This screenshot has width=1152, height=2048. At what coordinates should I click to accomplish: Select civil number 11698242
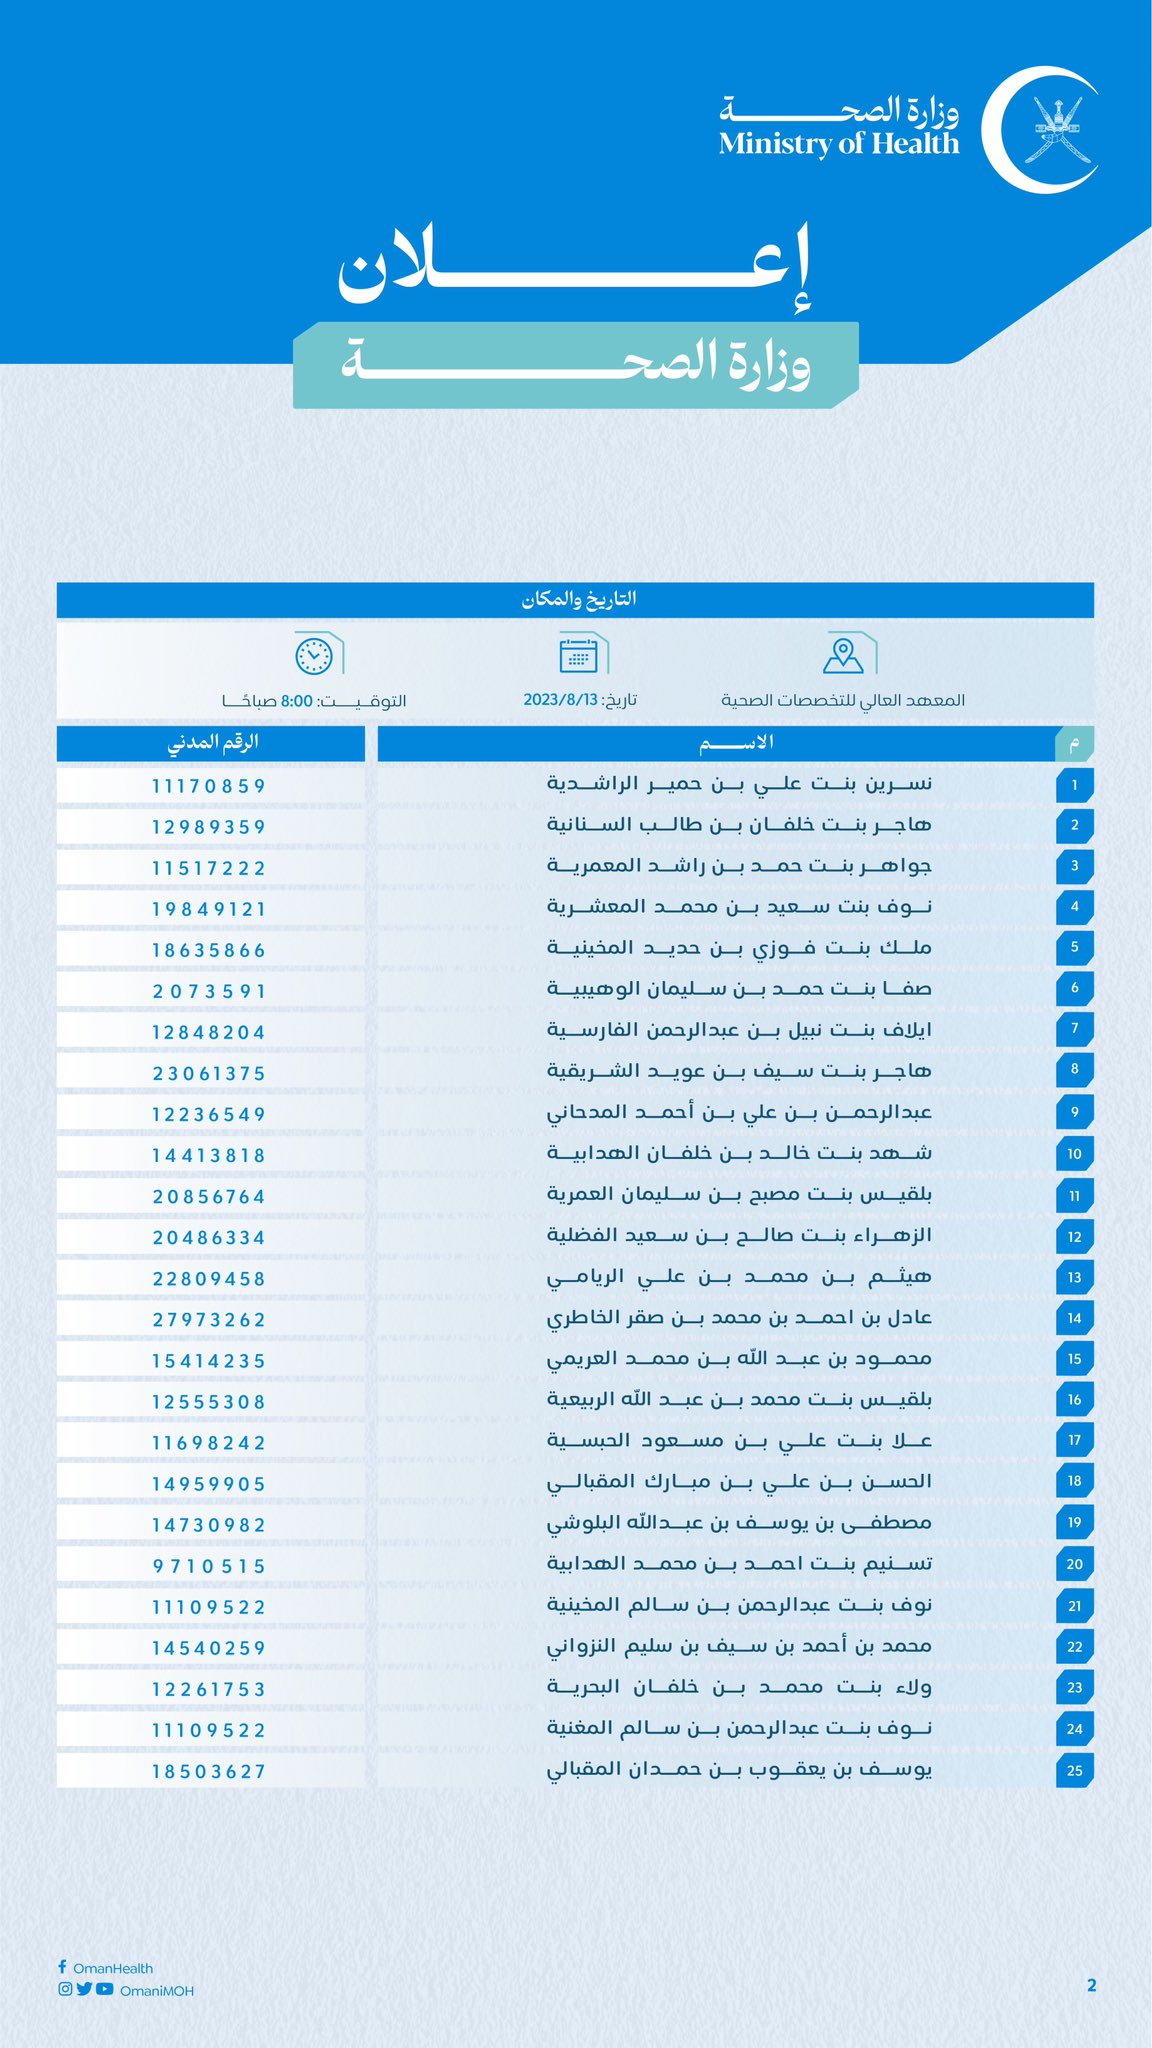210,1443
